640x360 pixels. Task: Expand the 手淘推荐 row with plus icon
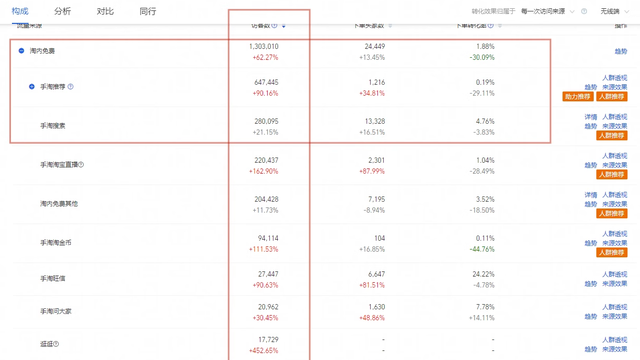pyautogui.click(x=31, y=87)
